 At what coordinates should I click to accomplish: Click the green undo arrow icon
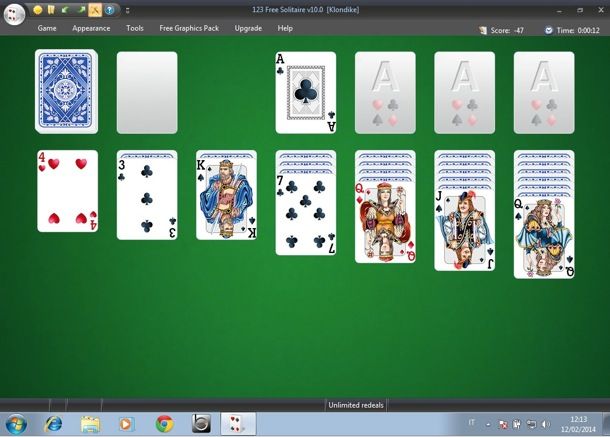coord(65,10)
